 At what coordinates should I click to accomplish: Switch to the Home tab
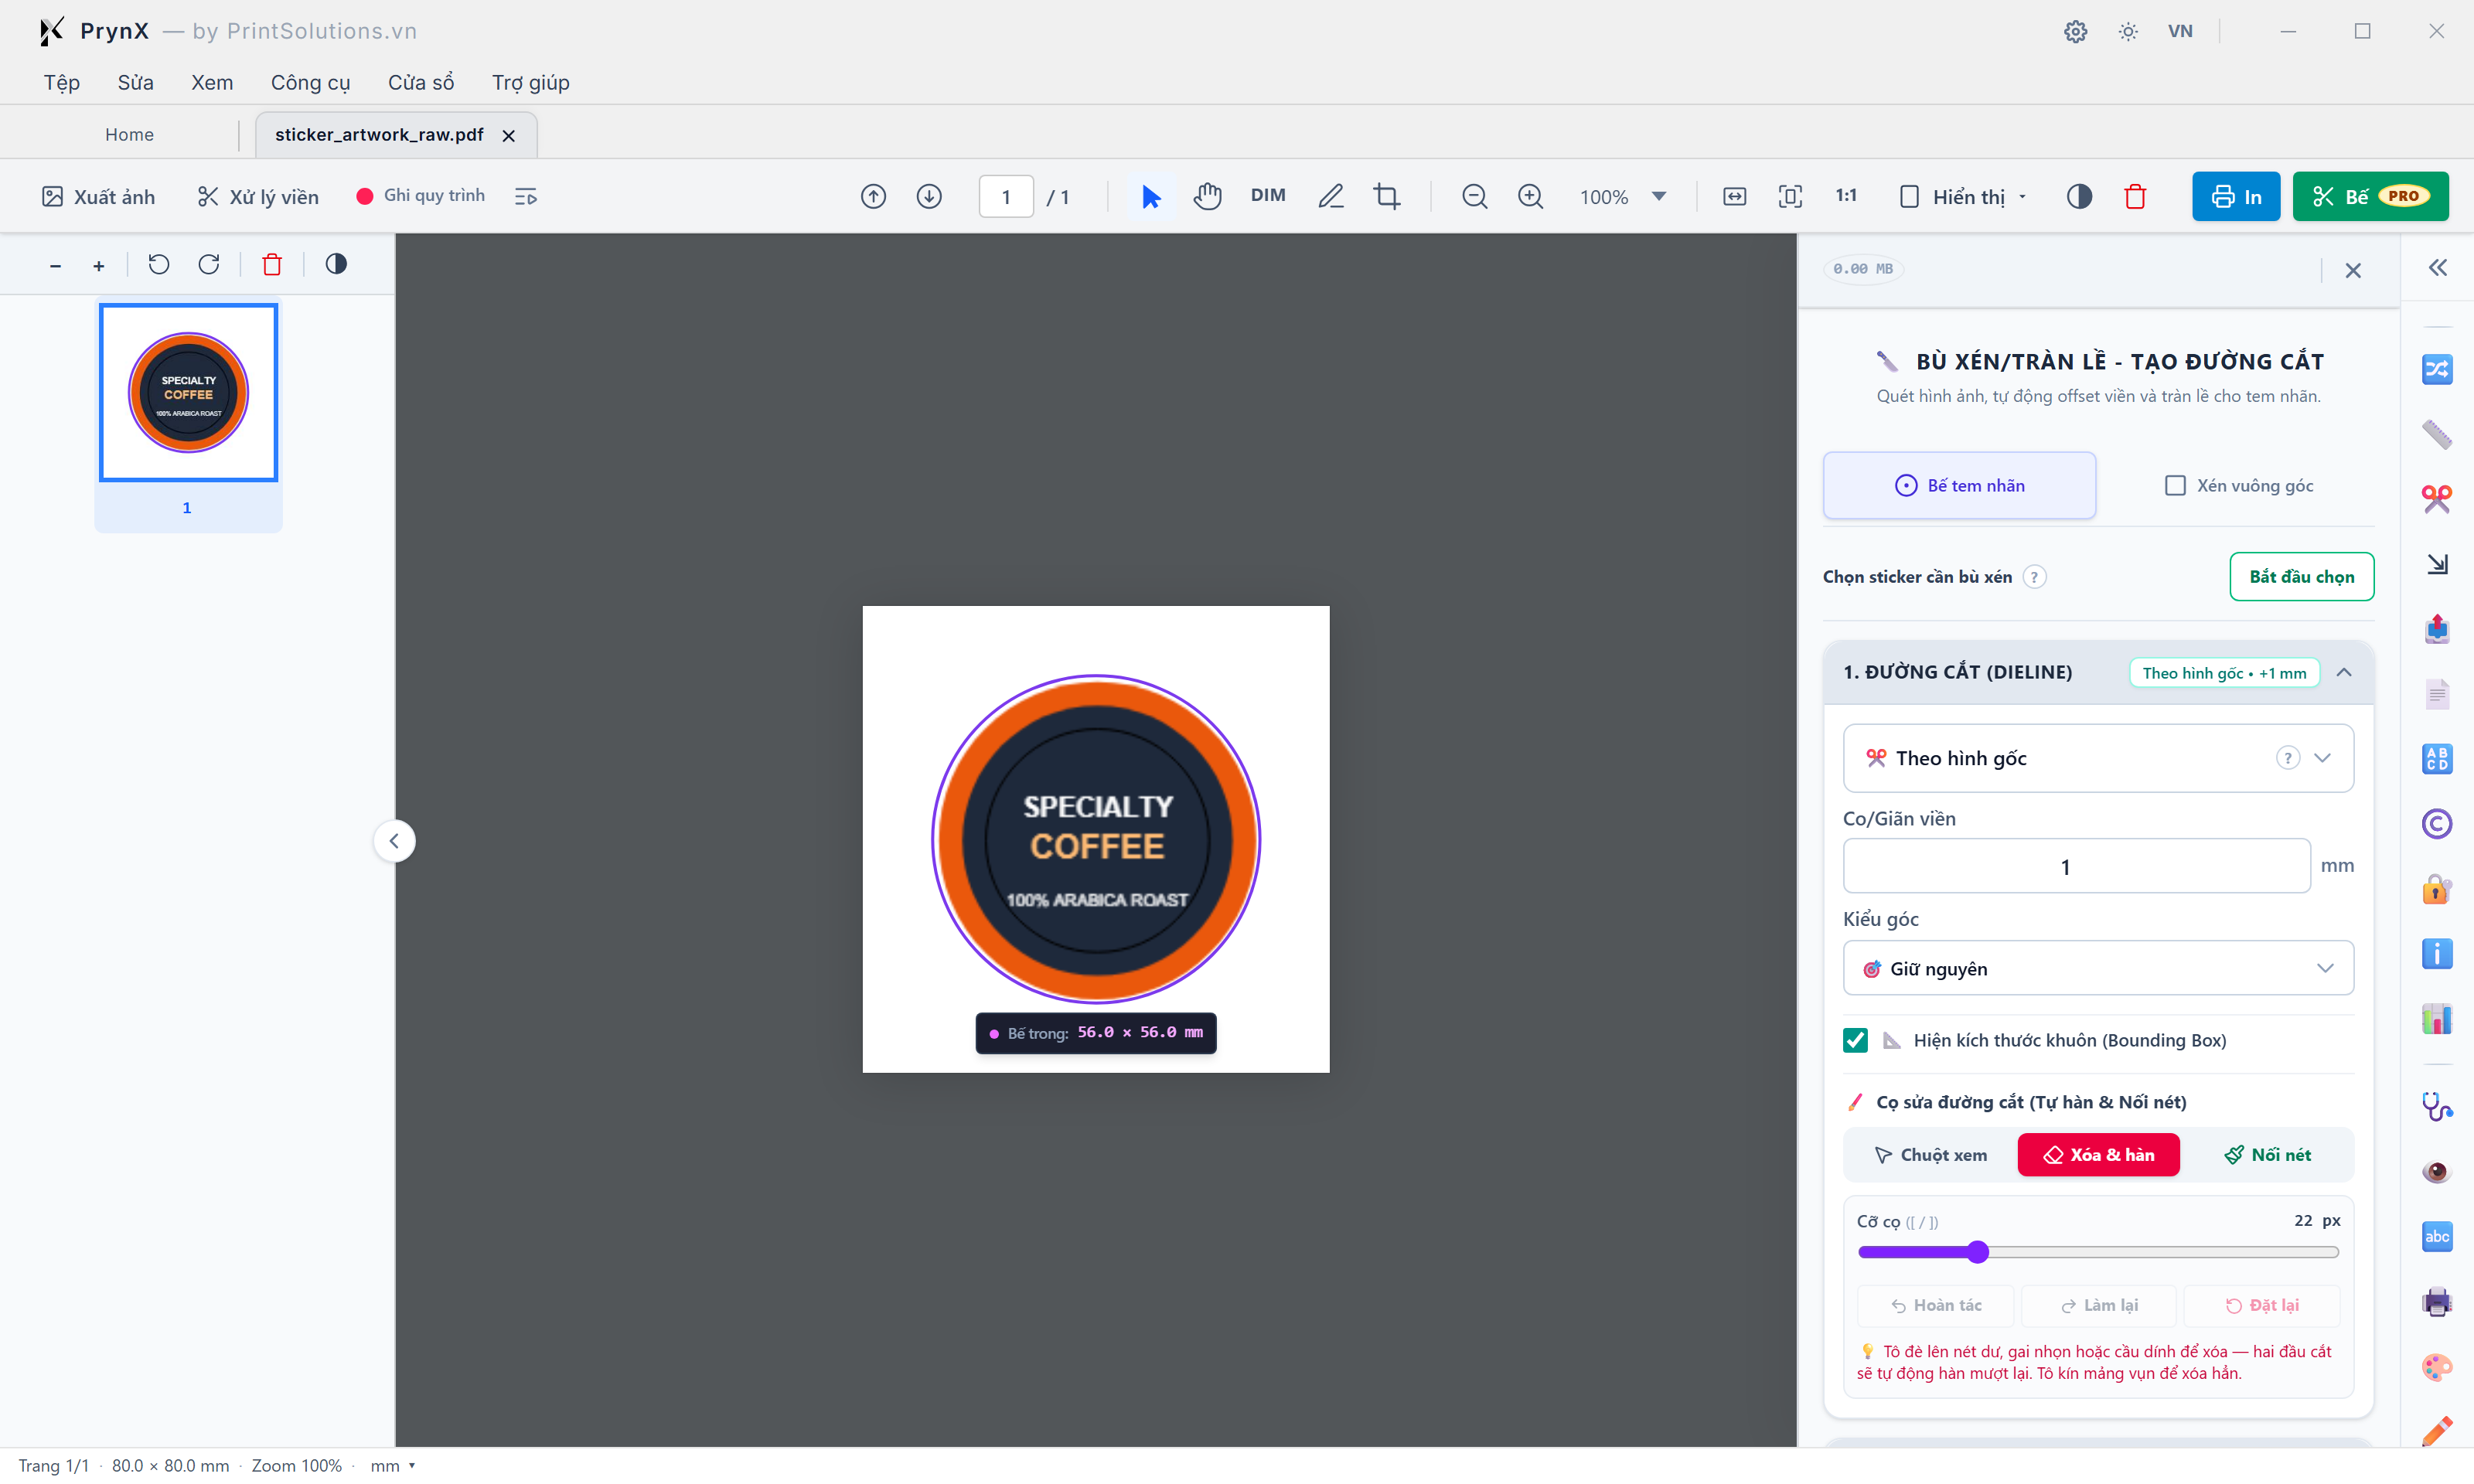(x=129, y=135)
